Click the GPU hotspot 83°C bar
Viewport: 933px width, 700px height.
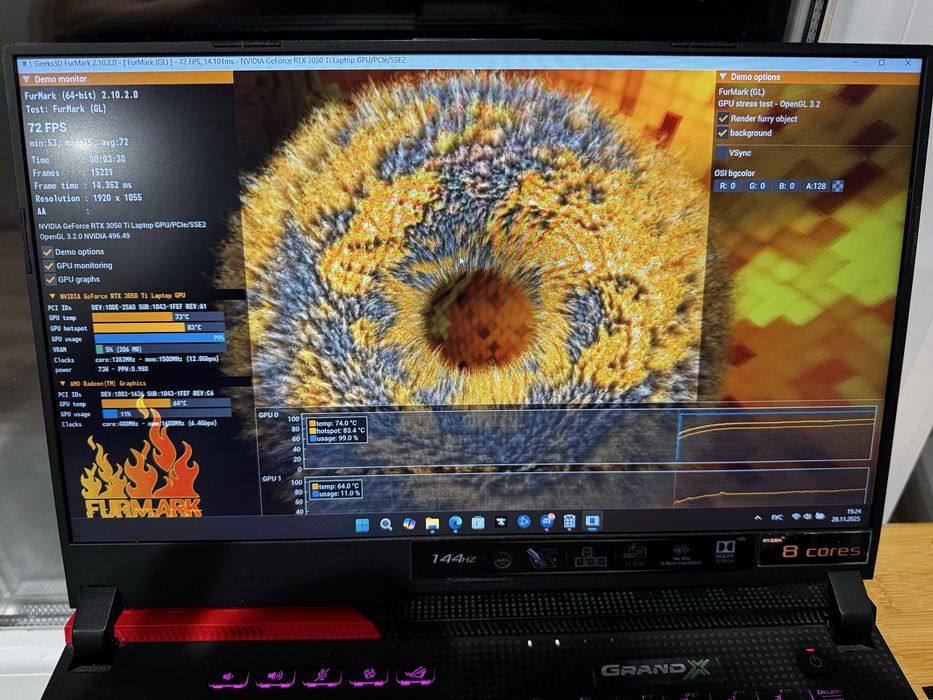(159, 327)
